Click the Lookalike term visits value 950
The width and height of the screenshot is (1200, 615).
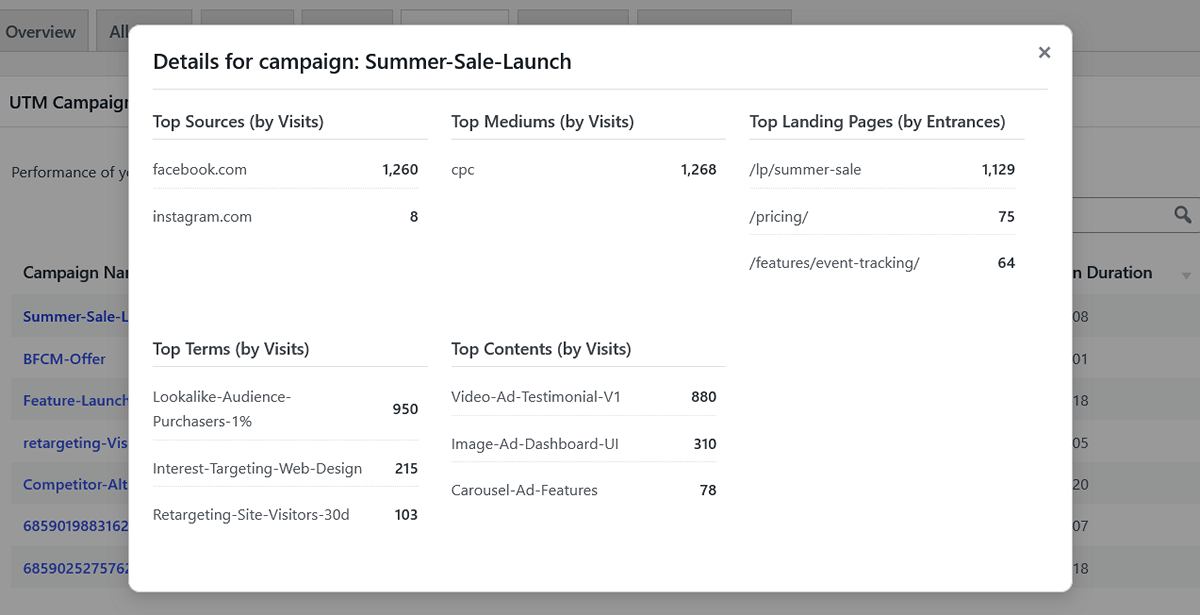point(405,408)
